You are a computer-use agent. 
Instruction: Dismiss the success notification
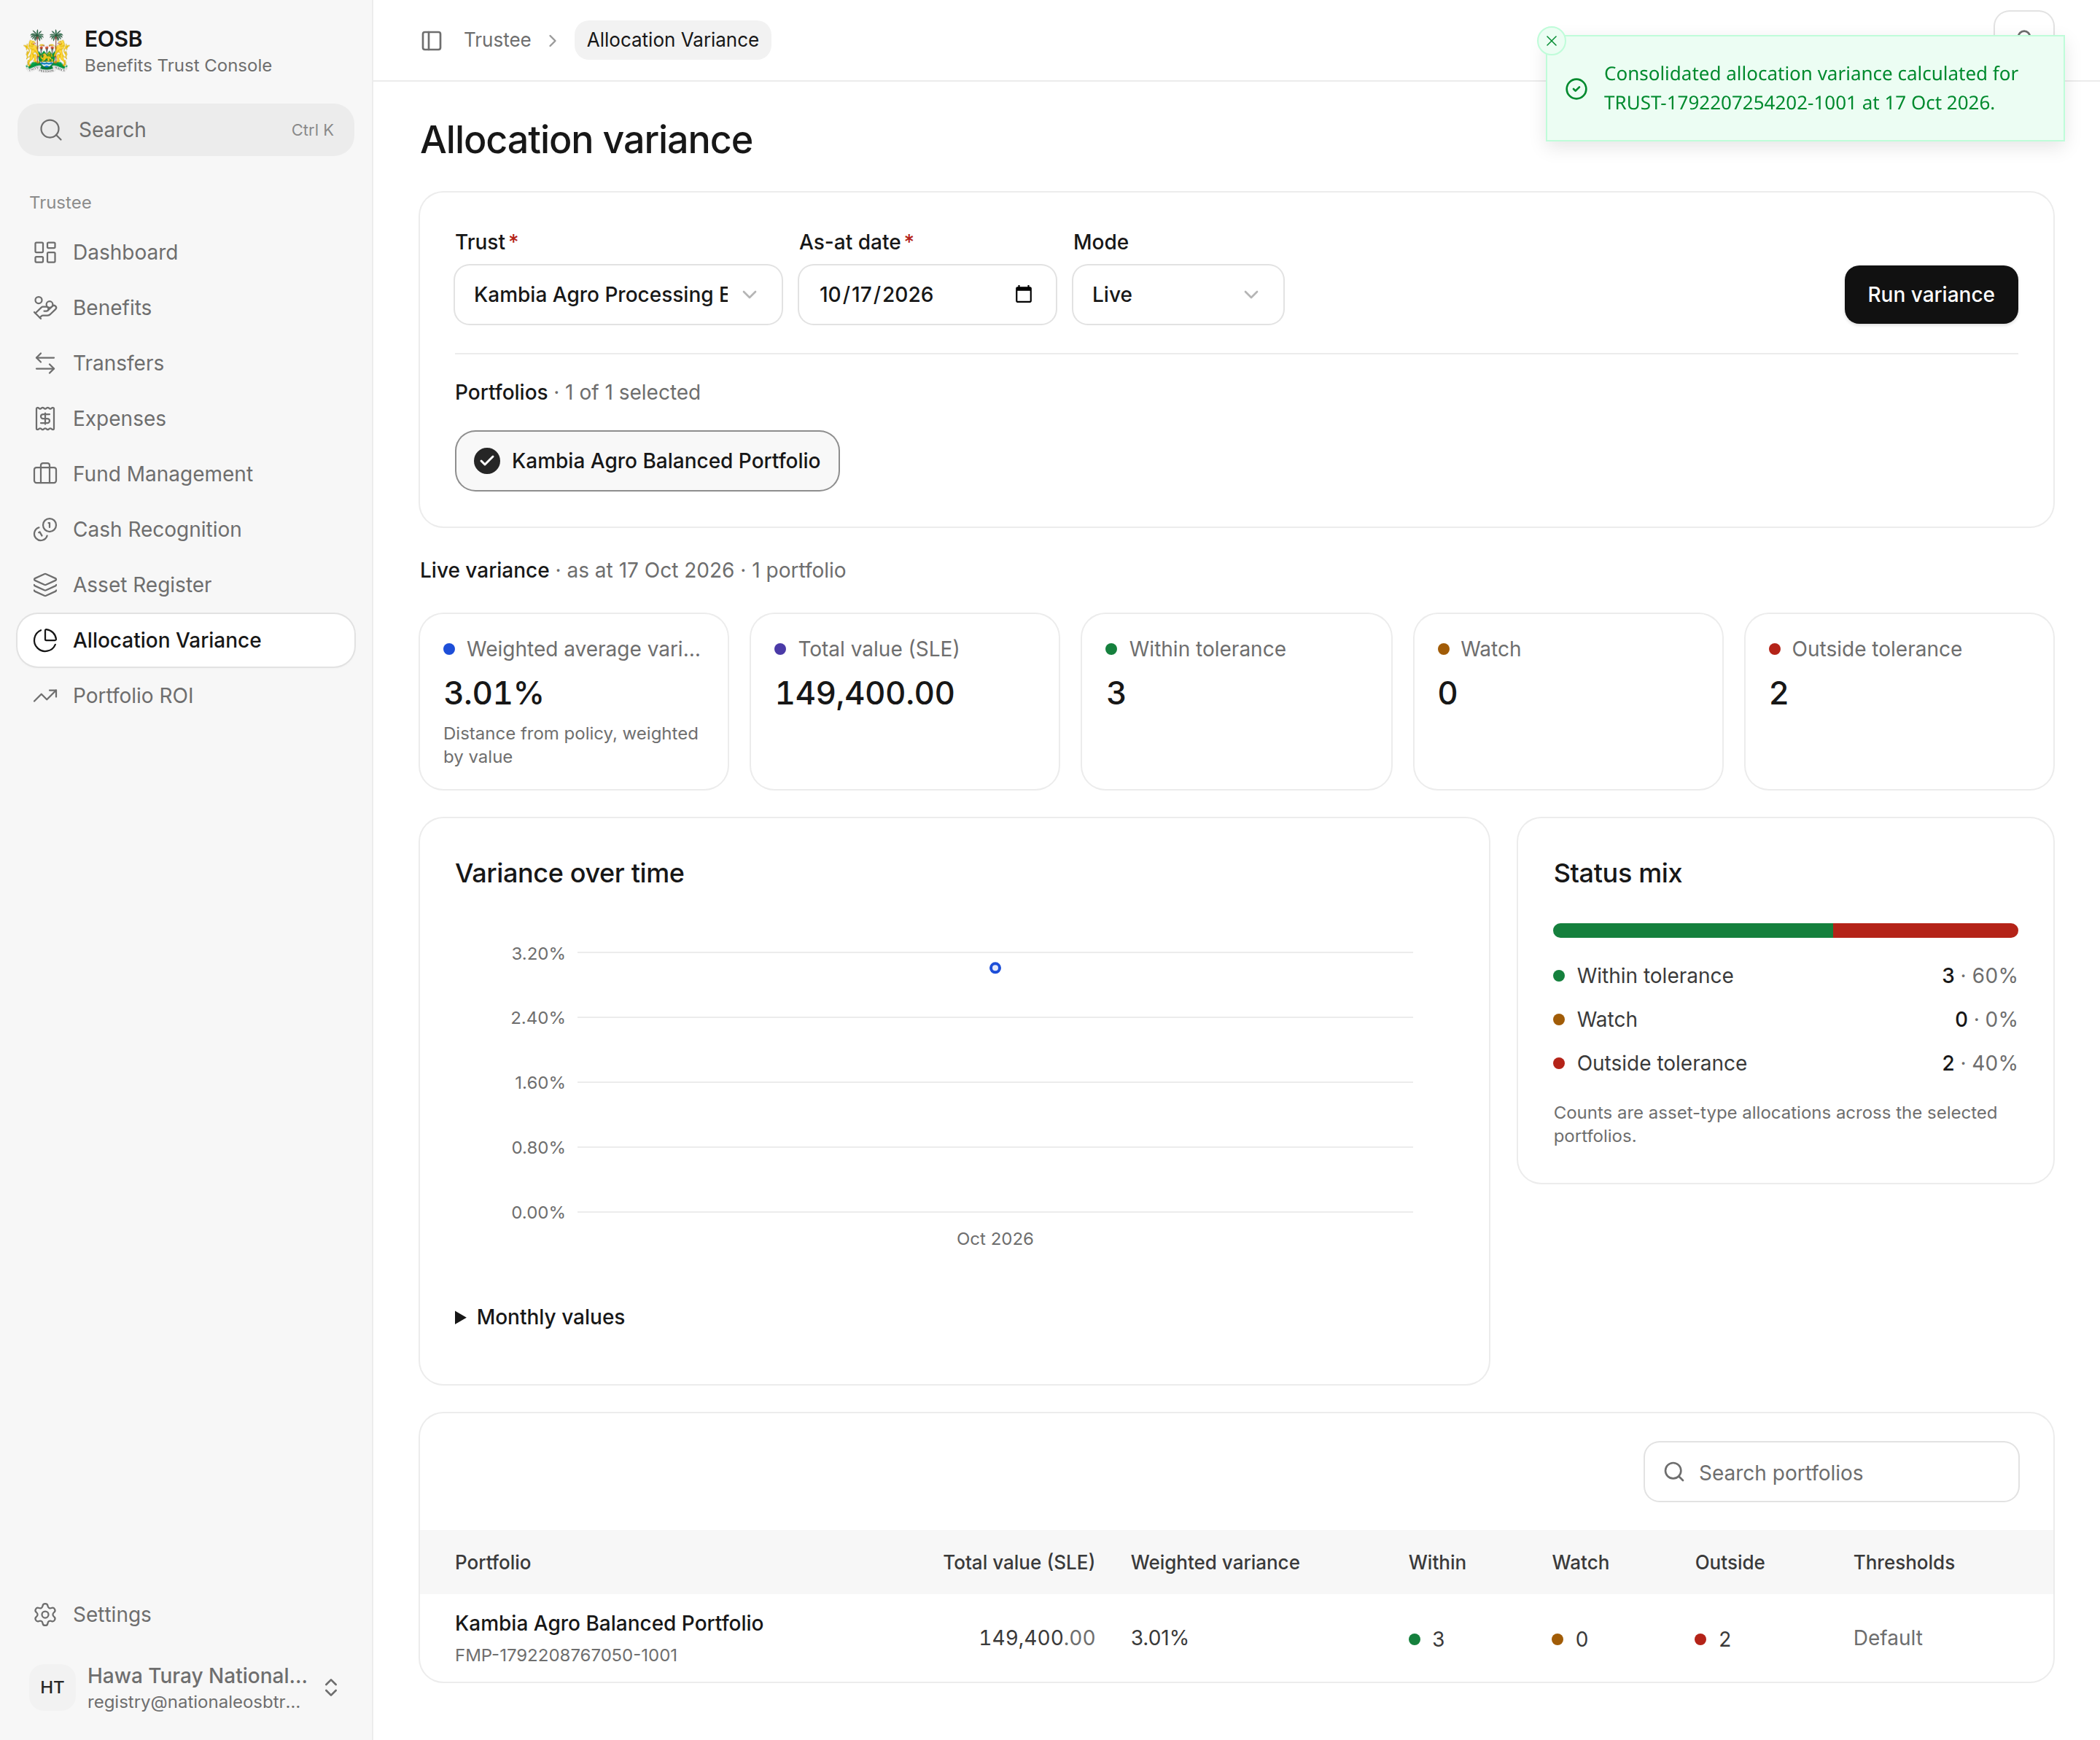pyautogui.click(x=1551, y=41)
